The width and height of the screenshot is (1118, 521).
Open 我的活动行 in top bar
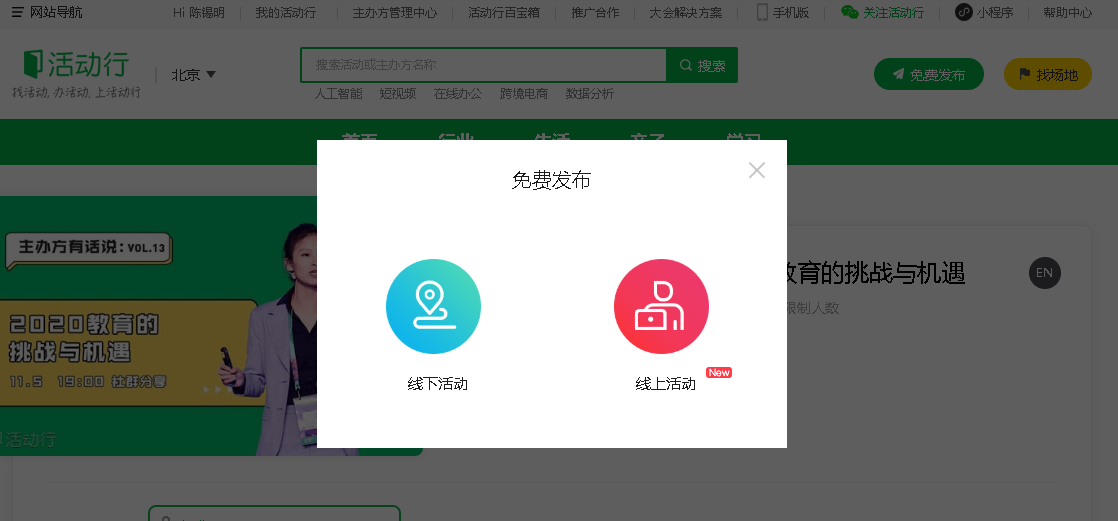click(x=285, y=13)
